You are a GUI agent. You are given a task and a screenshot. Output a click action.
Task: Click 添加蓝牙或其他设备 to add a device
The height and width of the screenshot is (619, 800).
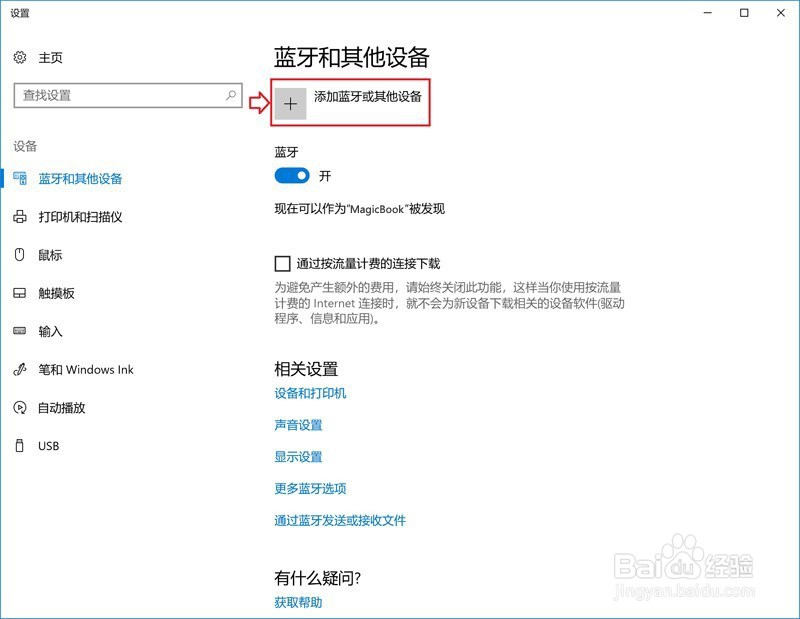[x=351, y=100]
